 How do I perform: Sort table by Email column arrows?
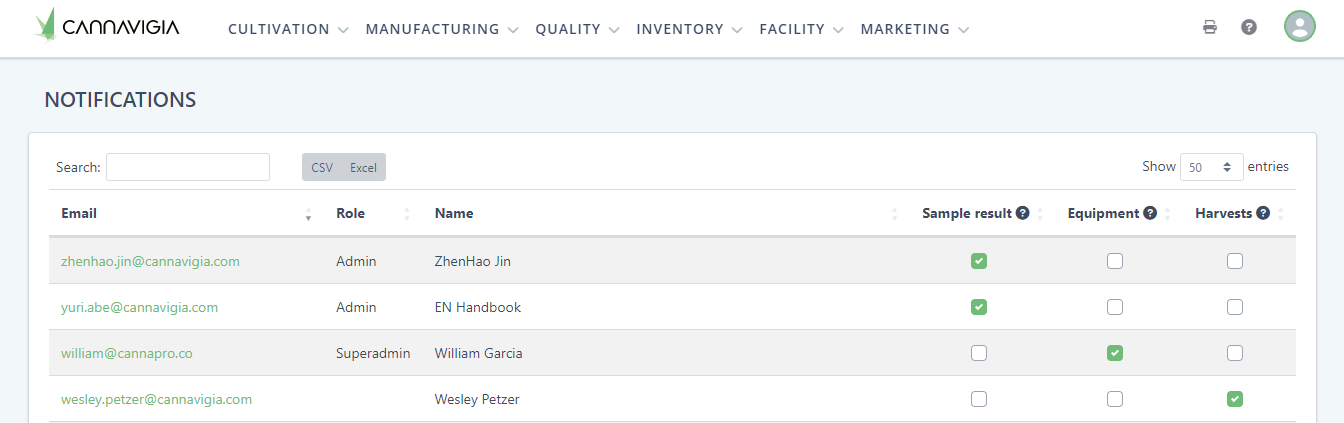pos(308,213)
